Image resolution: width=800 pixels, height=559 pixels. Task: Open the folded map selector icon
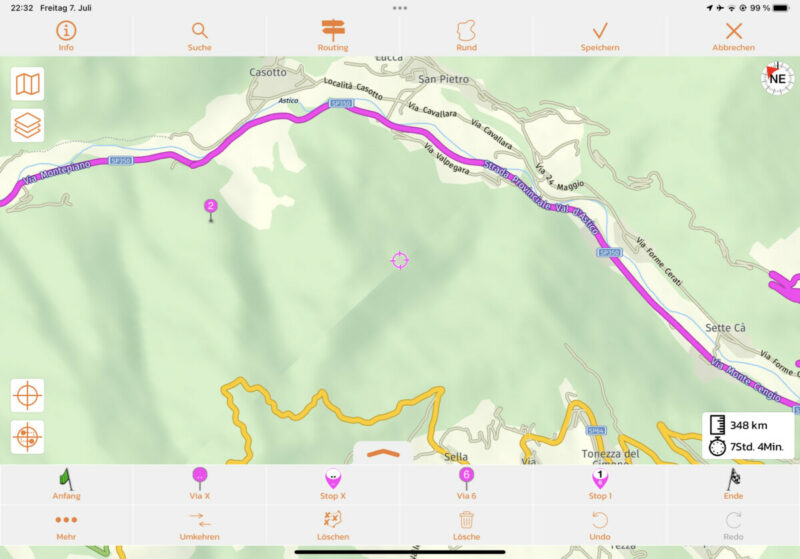(x=28, y=84)
